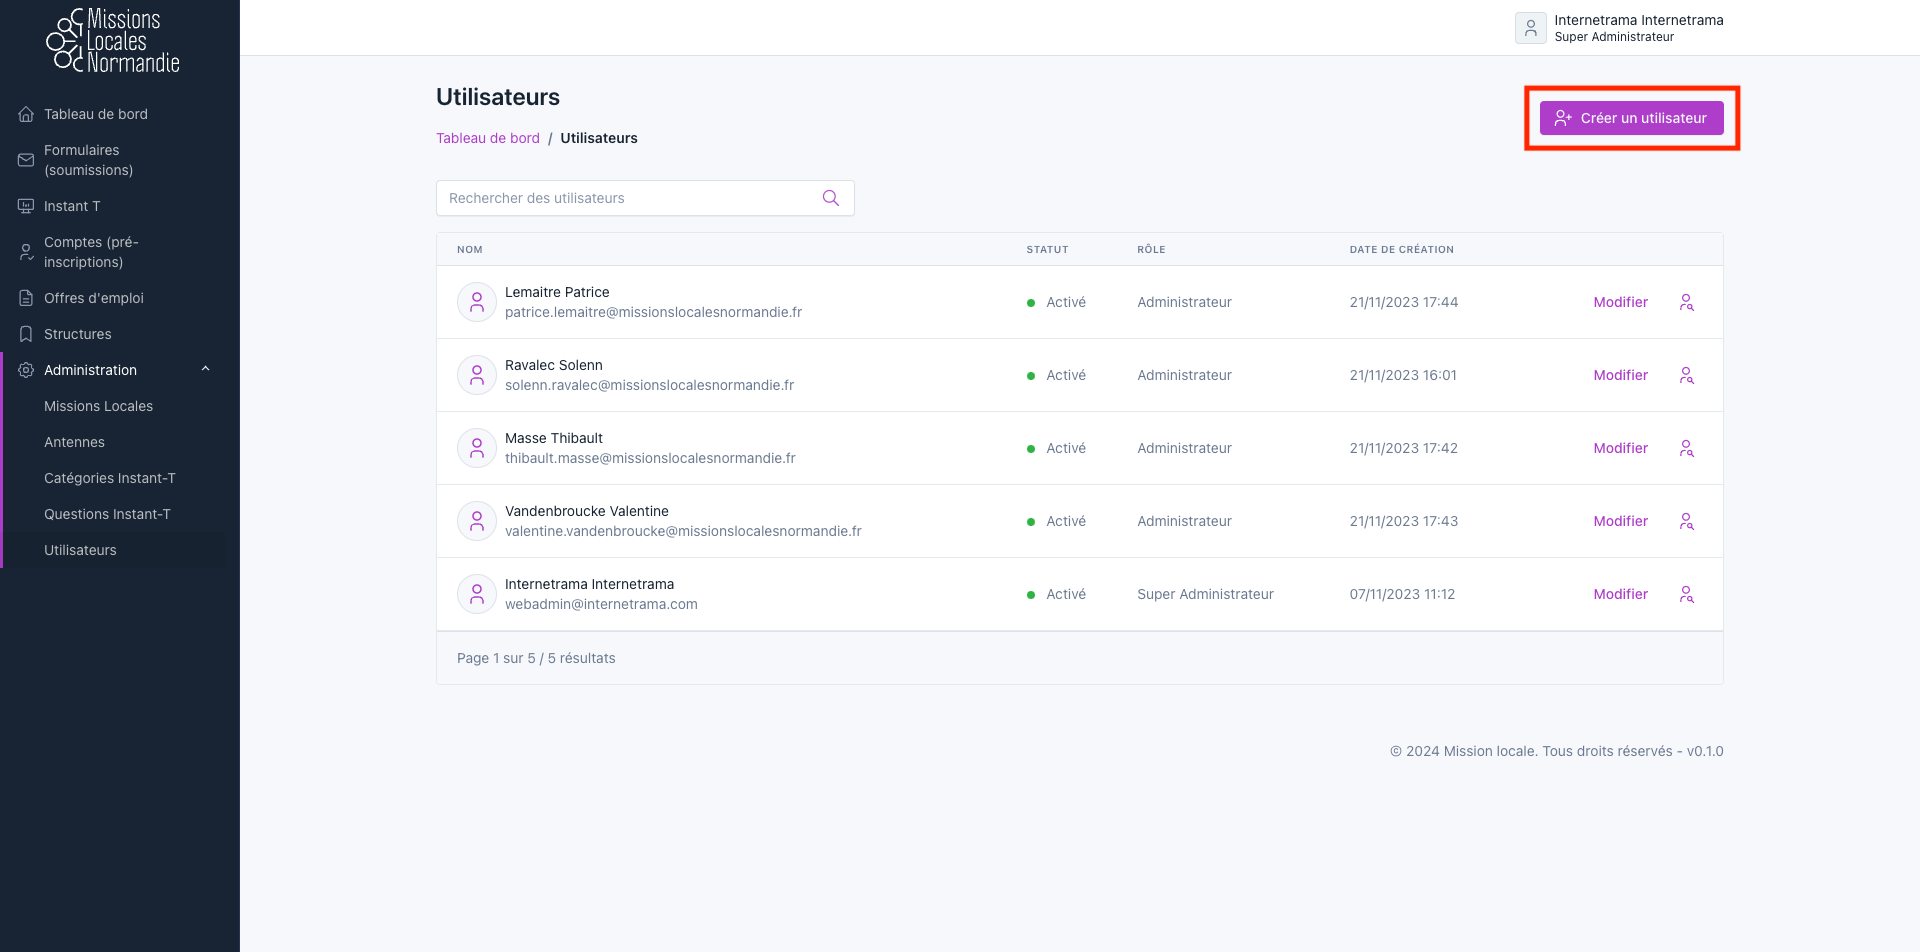
Task: Click the search magnifier icon
Action: (830, 198)
